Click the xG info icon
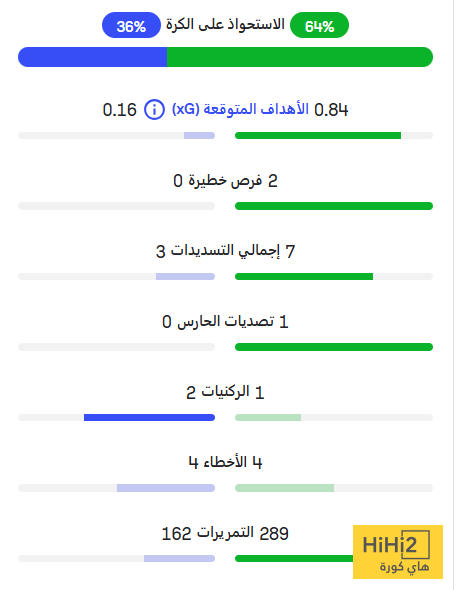The image size is (454, 590). 154,110
